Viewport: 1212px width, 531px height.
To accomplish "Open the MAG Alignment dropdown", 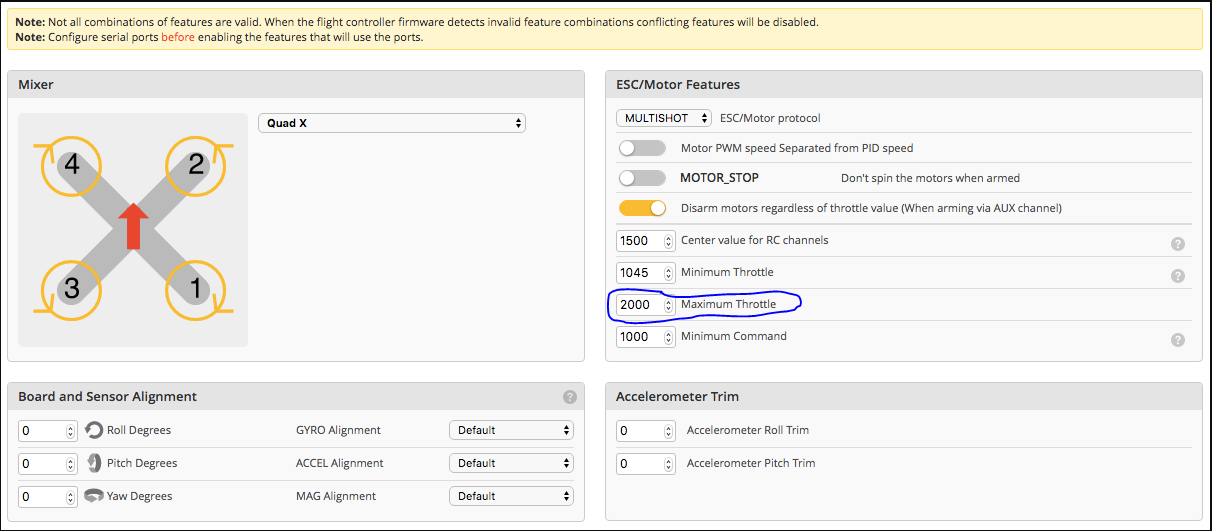I will [511, 496].
